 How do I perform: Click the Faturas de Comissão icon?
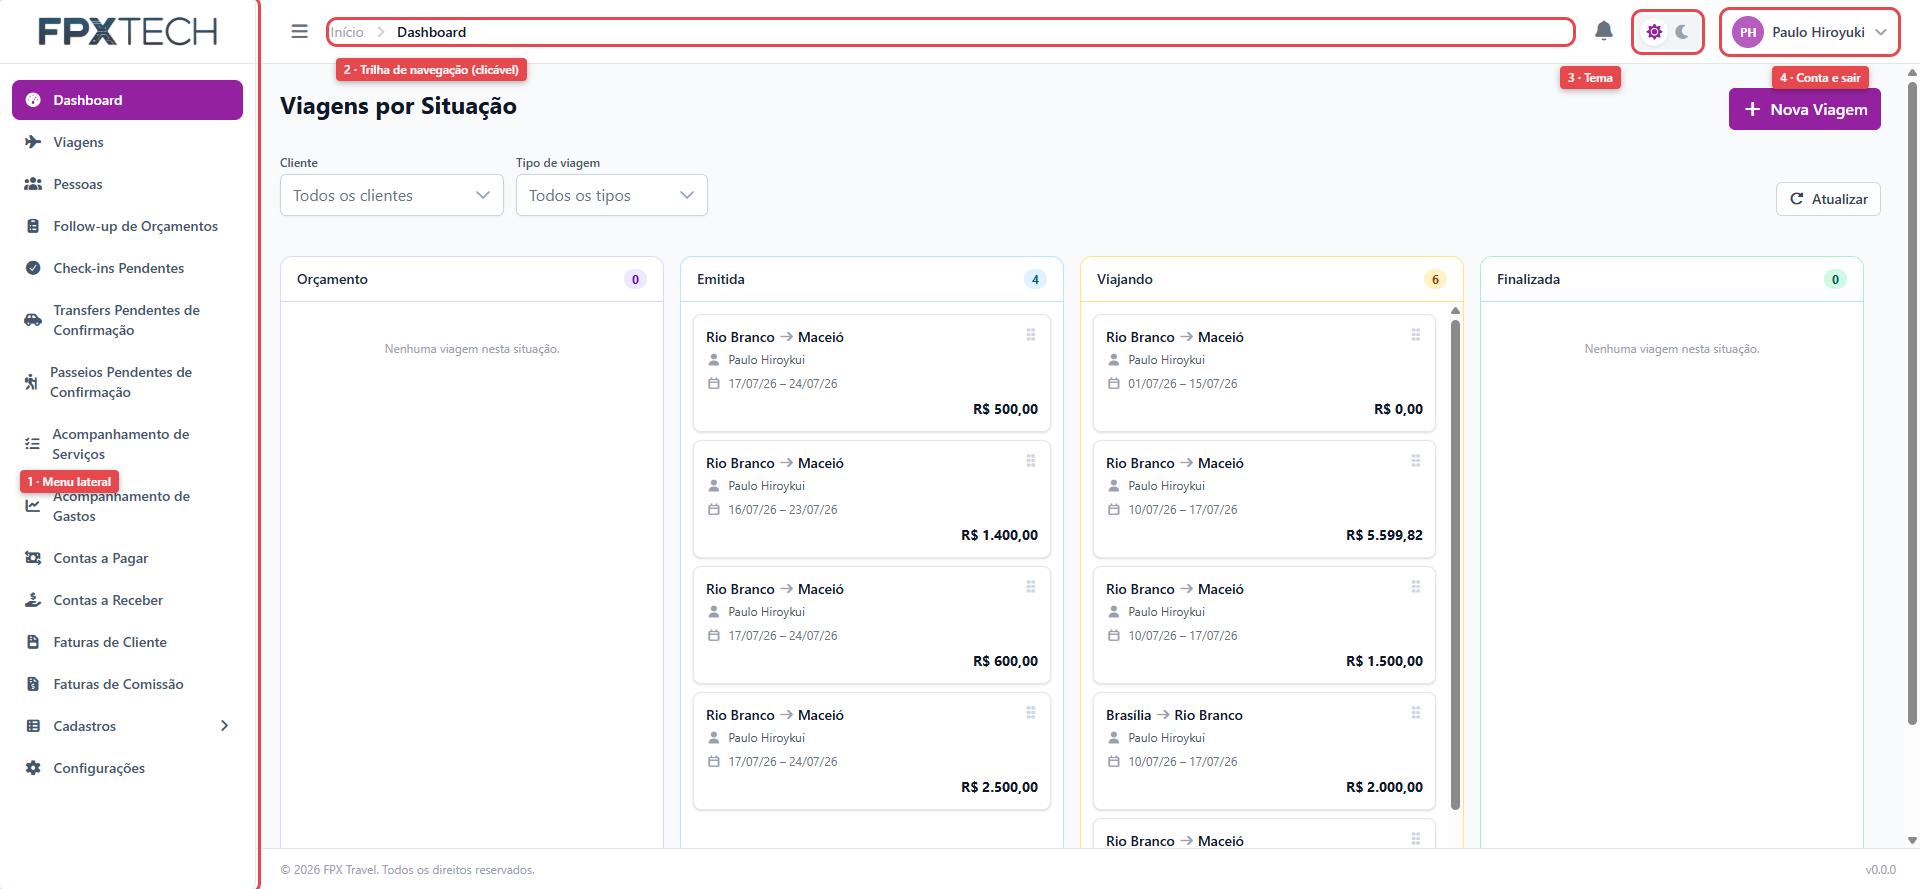(x=33, y=684)
